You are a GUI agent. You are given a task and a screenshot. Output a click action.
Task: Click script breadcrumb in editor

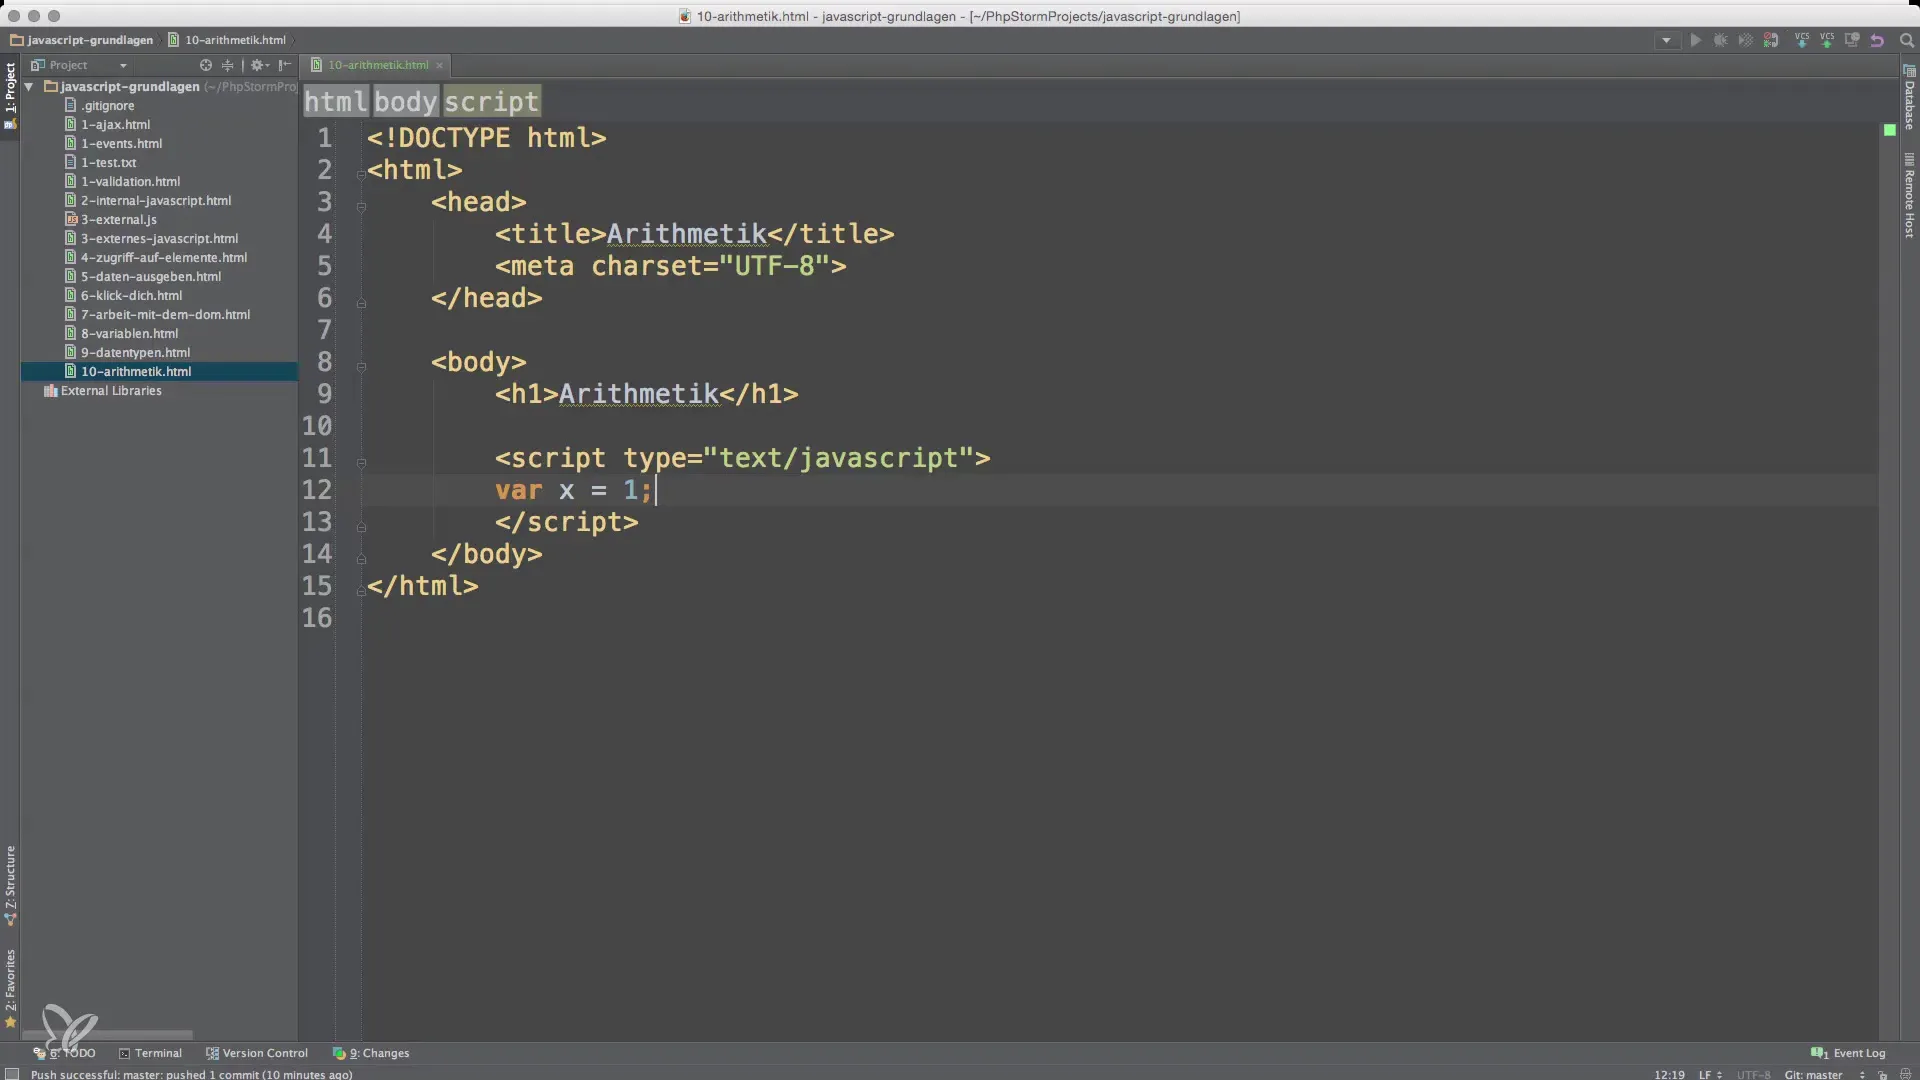491,101
